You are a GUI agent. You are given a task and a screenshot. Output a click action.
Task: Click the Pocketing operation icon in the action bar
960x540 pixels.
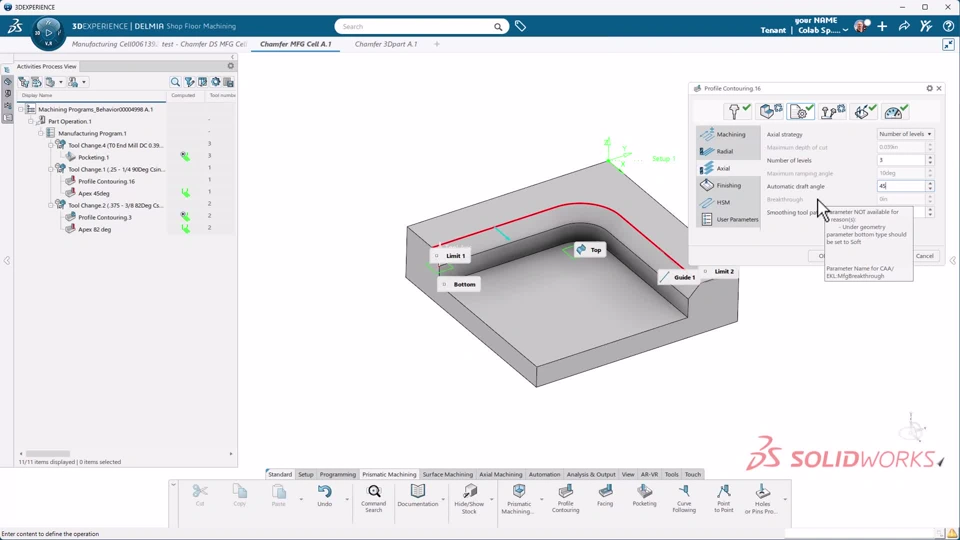[645, 492]
